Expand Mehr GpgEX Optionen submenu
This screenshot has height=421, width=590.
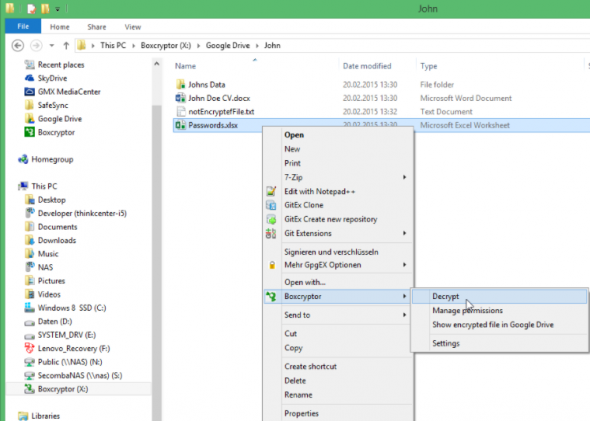tap(404, 265)
